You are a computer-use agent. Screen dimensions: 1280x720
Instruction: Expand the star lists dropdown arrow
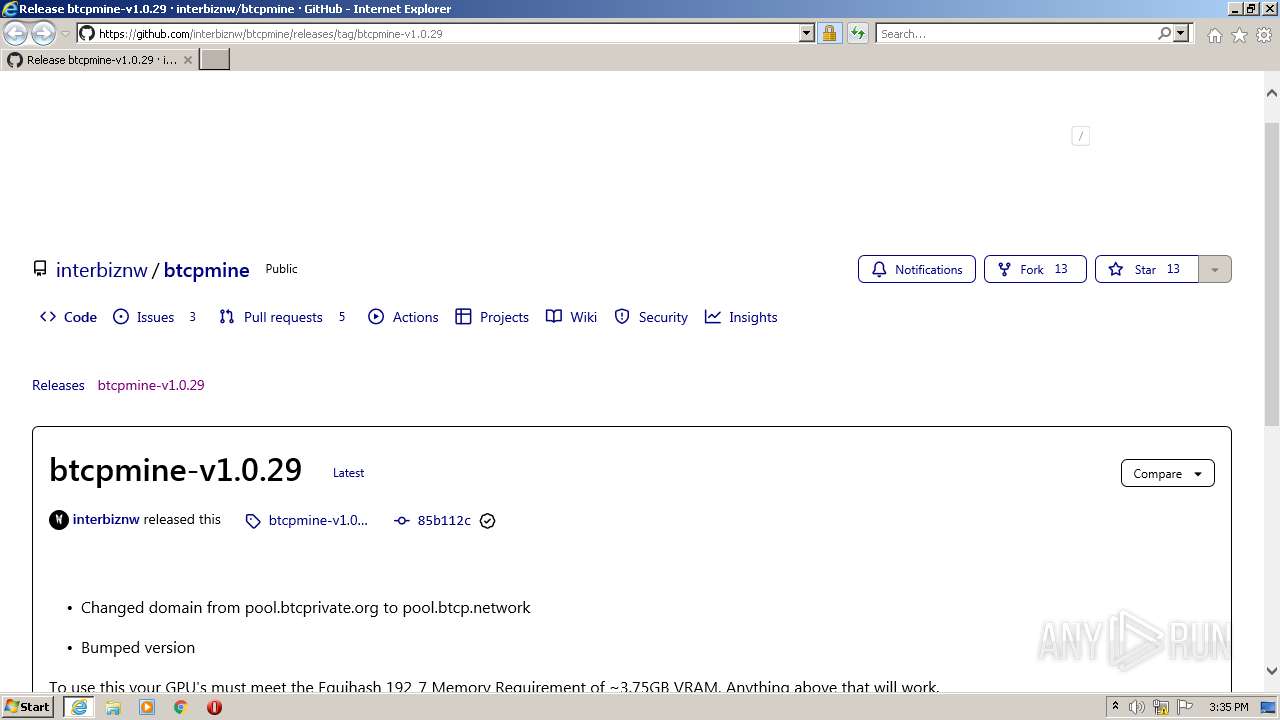(1215, 269)
